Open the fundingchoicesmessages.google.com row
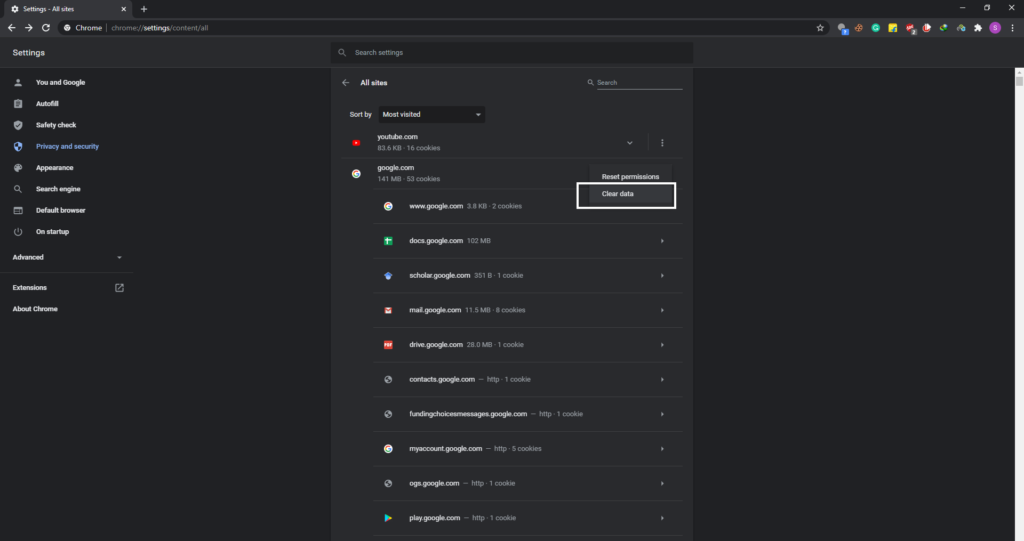The width and height of the screenshot is (1024, 541). (x=528, y=414)
